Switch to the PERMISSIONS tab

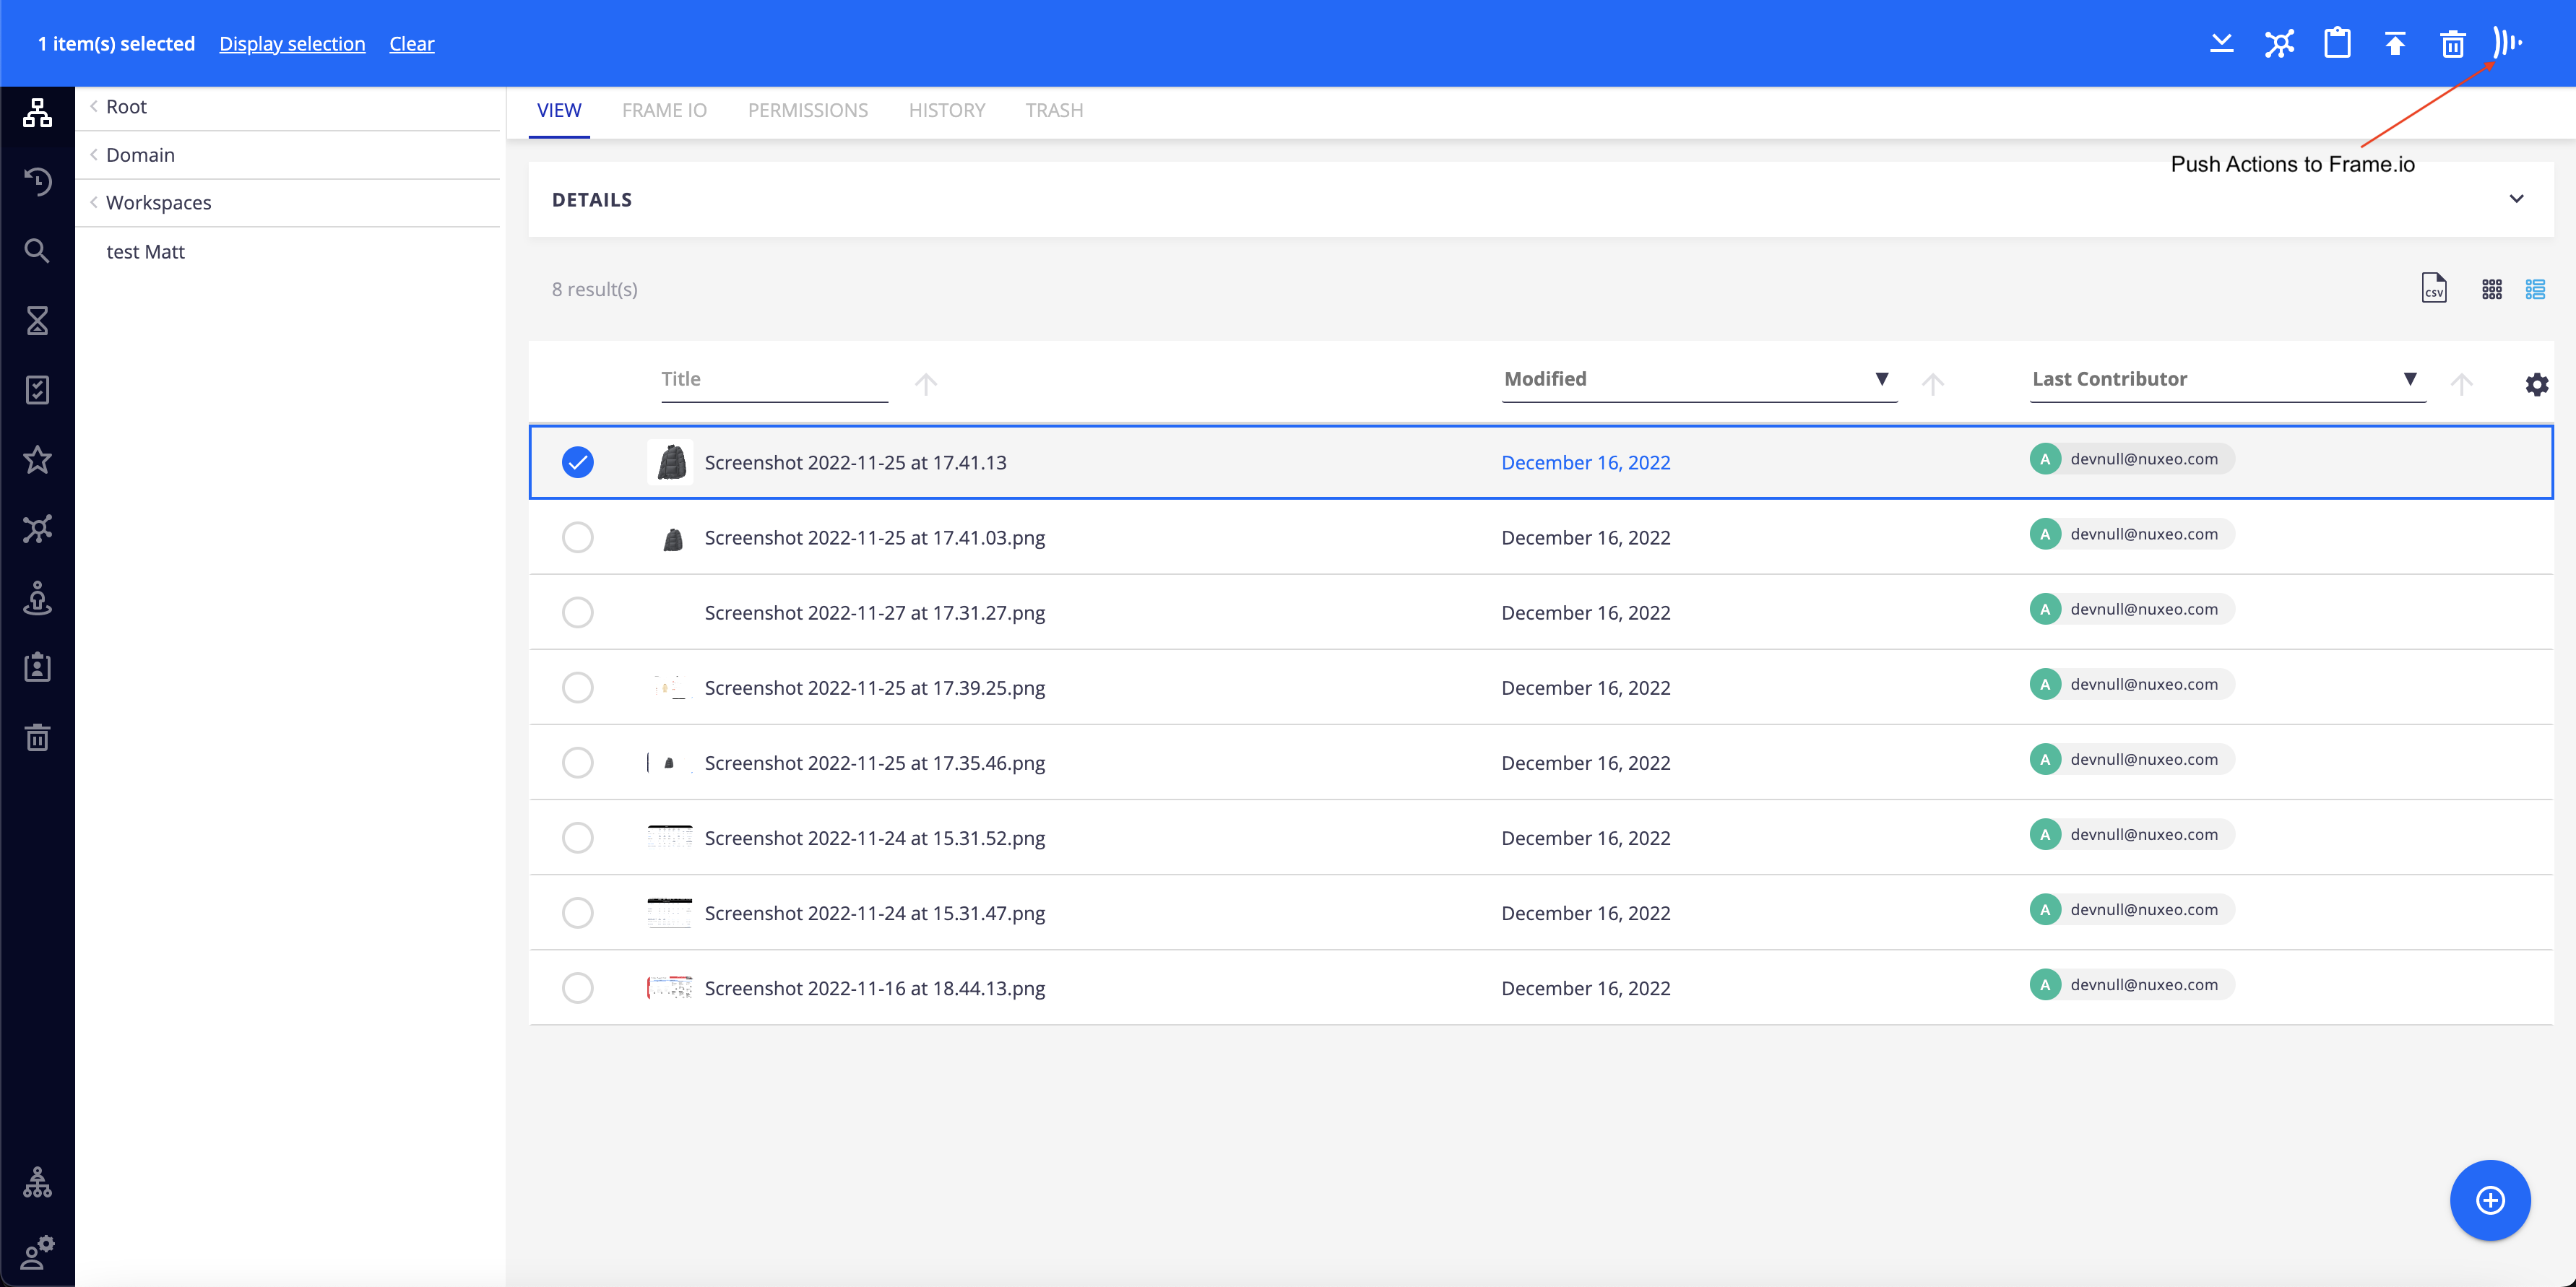click(x=807, y=110)
